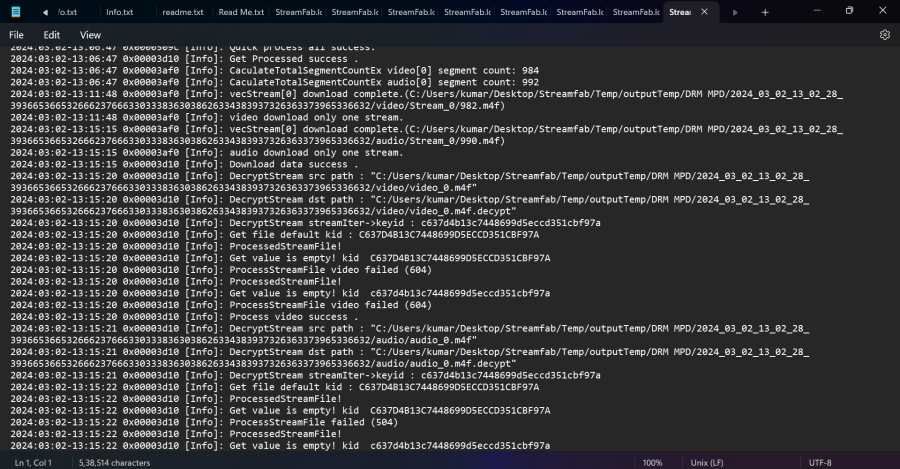
Task: Open the Edit menu
Action: [52, 35]
